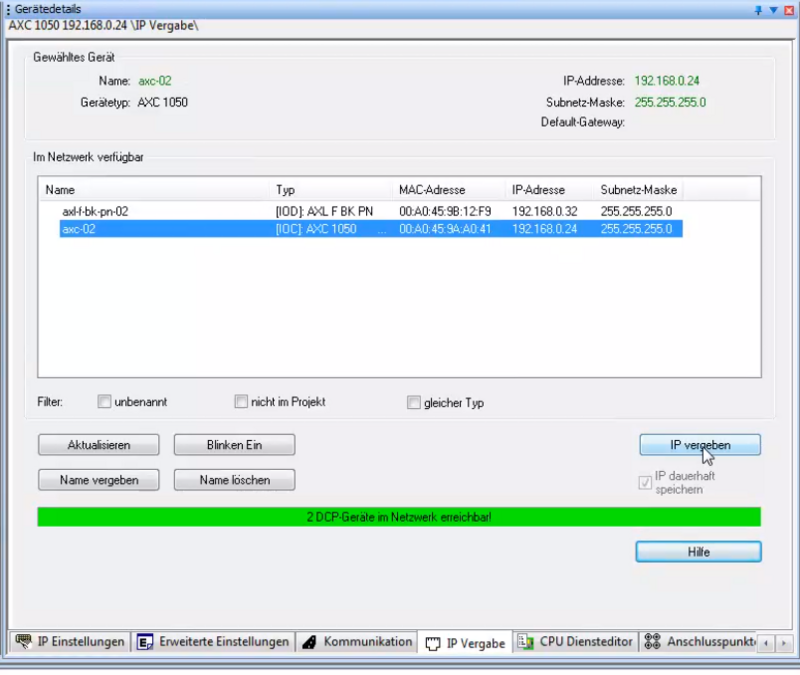This screenshot has width=800, height=675.
Task: Click the Anschlusspunkte tab icon
Action: tap(652, 642)
